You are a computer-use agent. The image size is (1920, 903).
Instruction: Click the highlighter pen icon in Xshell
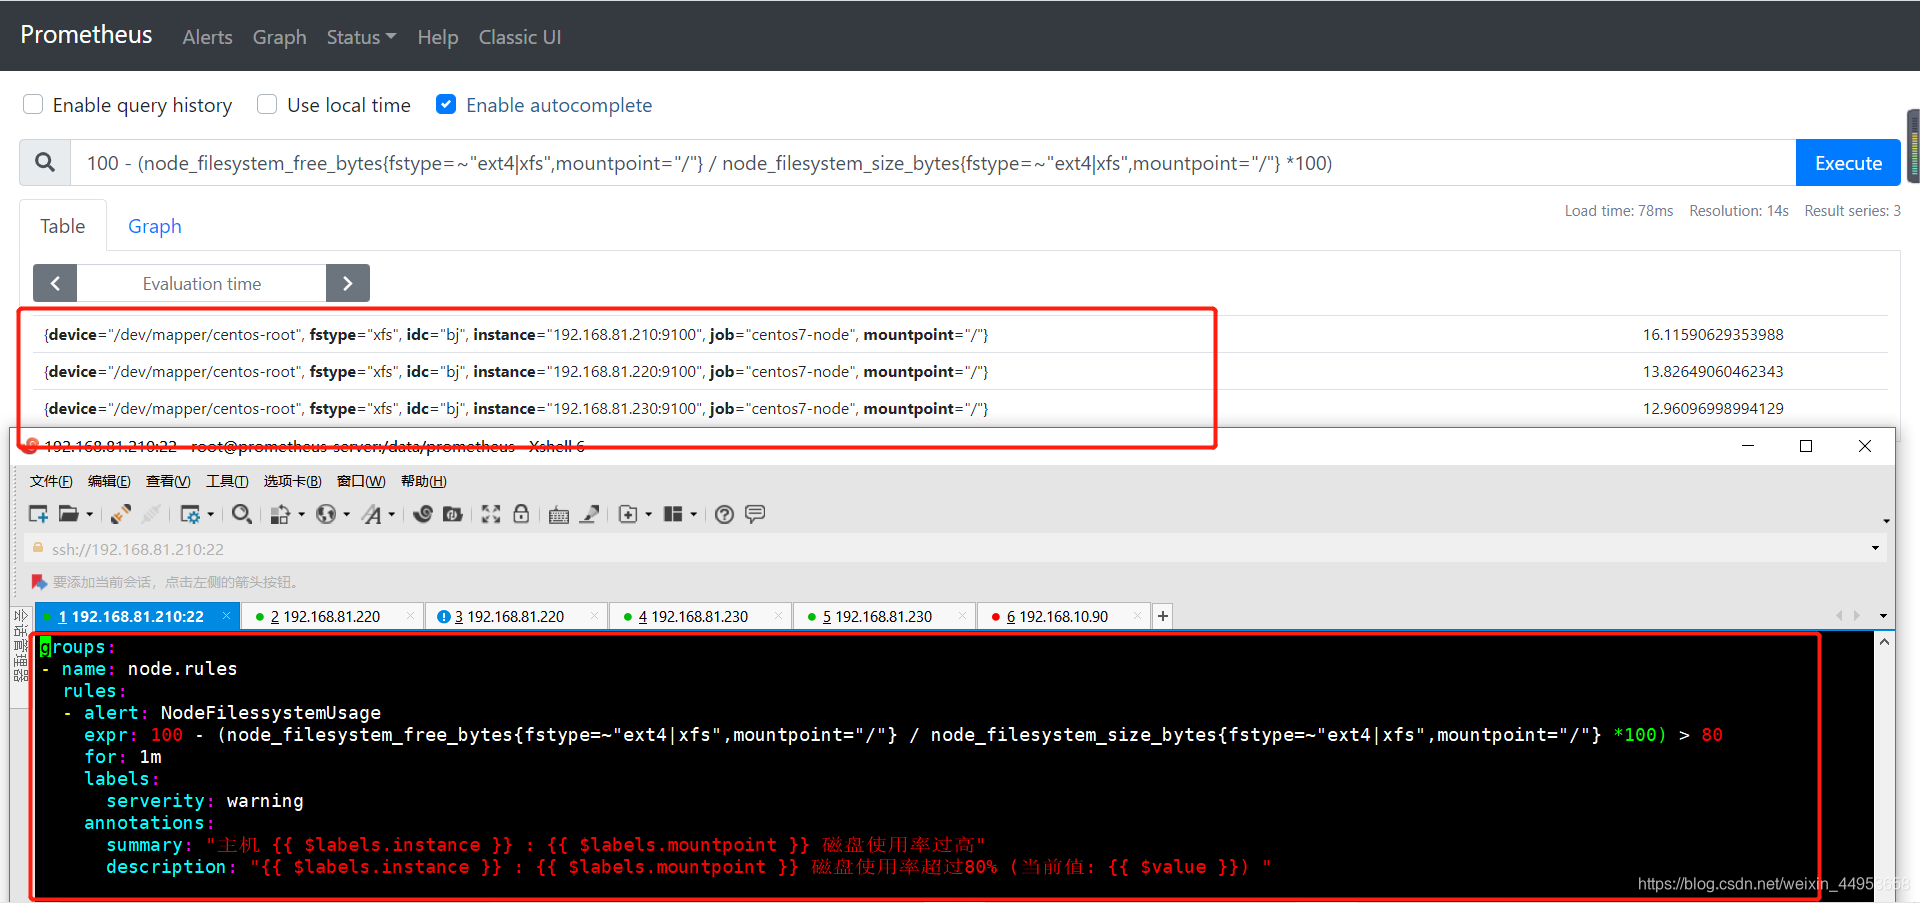click(x=590, y=514)
